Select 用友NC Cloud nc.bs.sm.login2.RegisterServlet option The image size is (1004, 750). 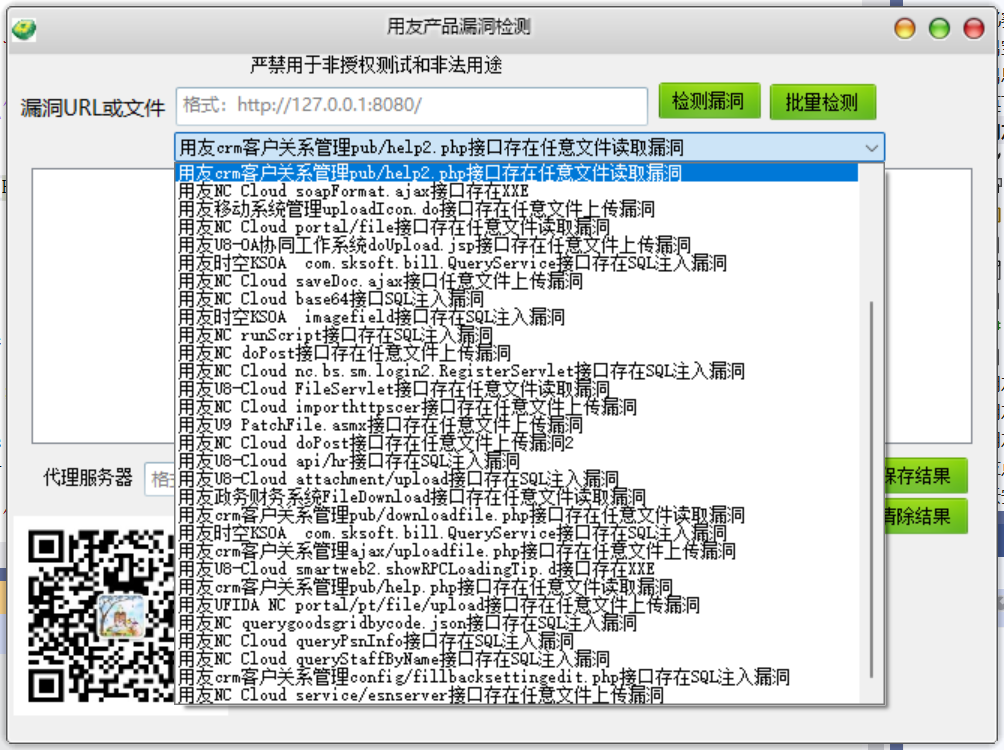(x=517, y=371)
